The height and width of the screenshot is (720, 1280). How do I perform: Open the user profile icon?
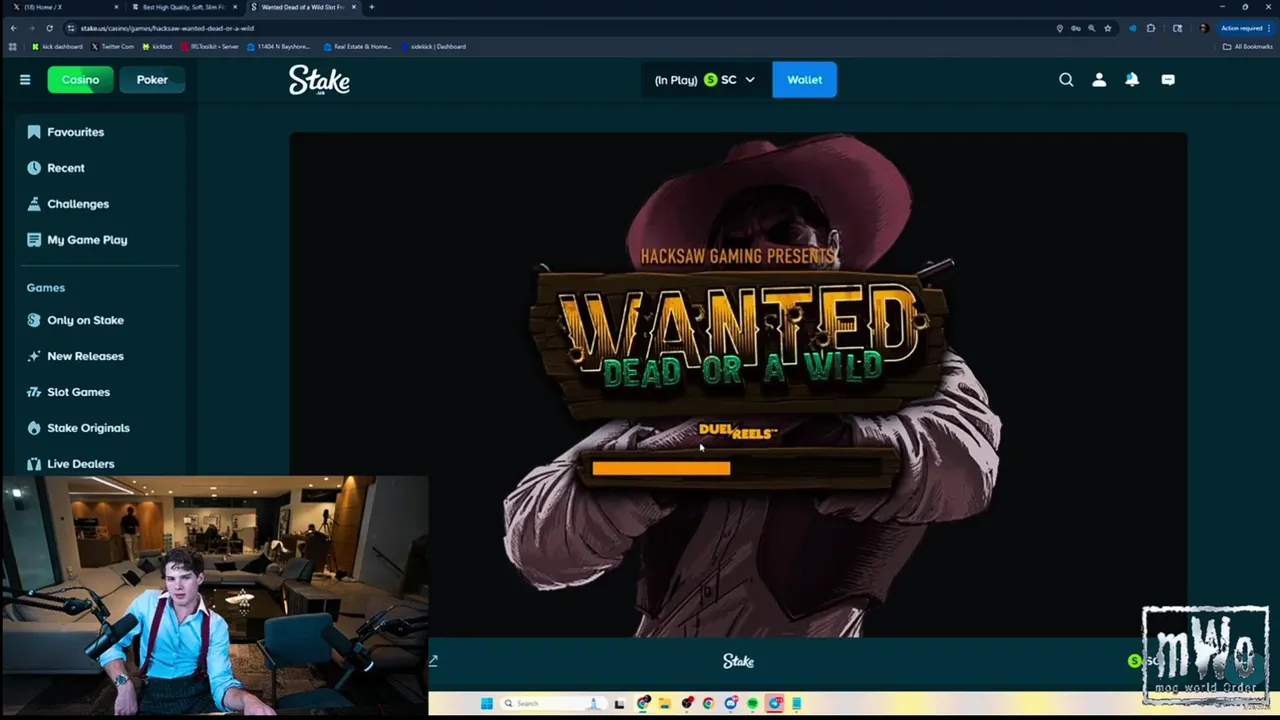tap(1099, 80)
